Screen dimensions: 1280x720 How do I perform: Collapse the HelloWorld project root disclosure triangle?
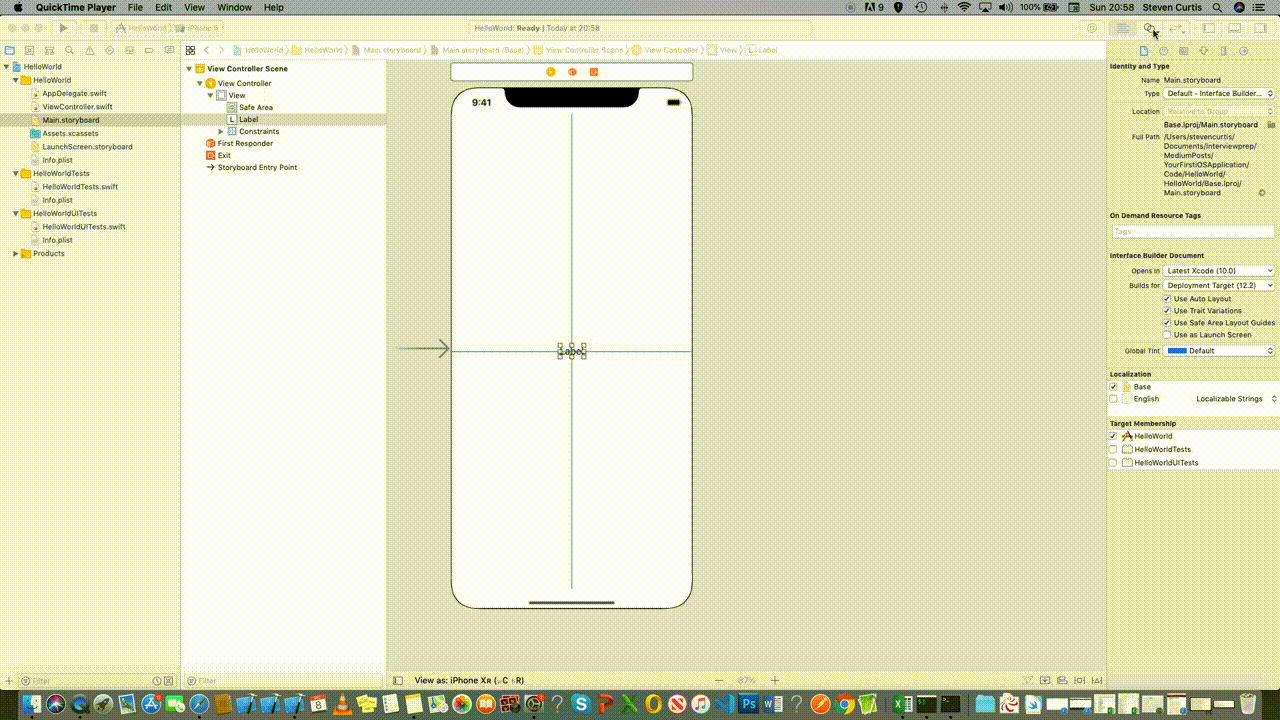(x=6, y=67)
